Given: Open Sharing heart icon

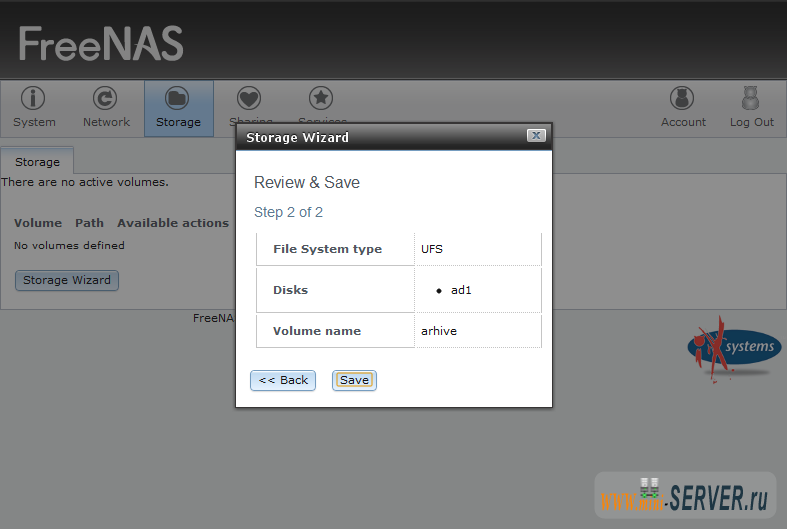Looking at the screenshot, I should [x=249, y=98].
